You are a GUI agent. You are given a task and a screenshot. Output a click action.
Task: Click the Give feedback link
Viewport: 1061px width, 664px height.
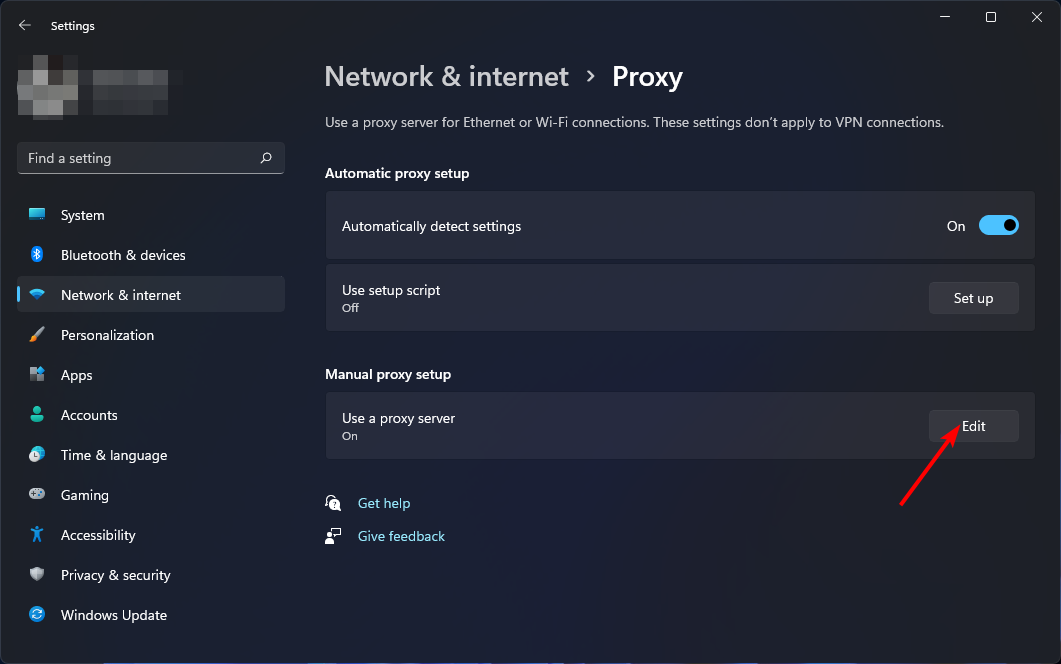tap(401, 536)
